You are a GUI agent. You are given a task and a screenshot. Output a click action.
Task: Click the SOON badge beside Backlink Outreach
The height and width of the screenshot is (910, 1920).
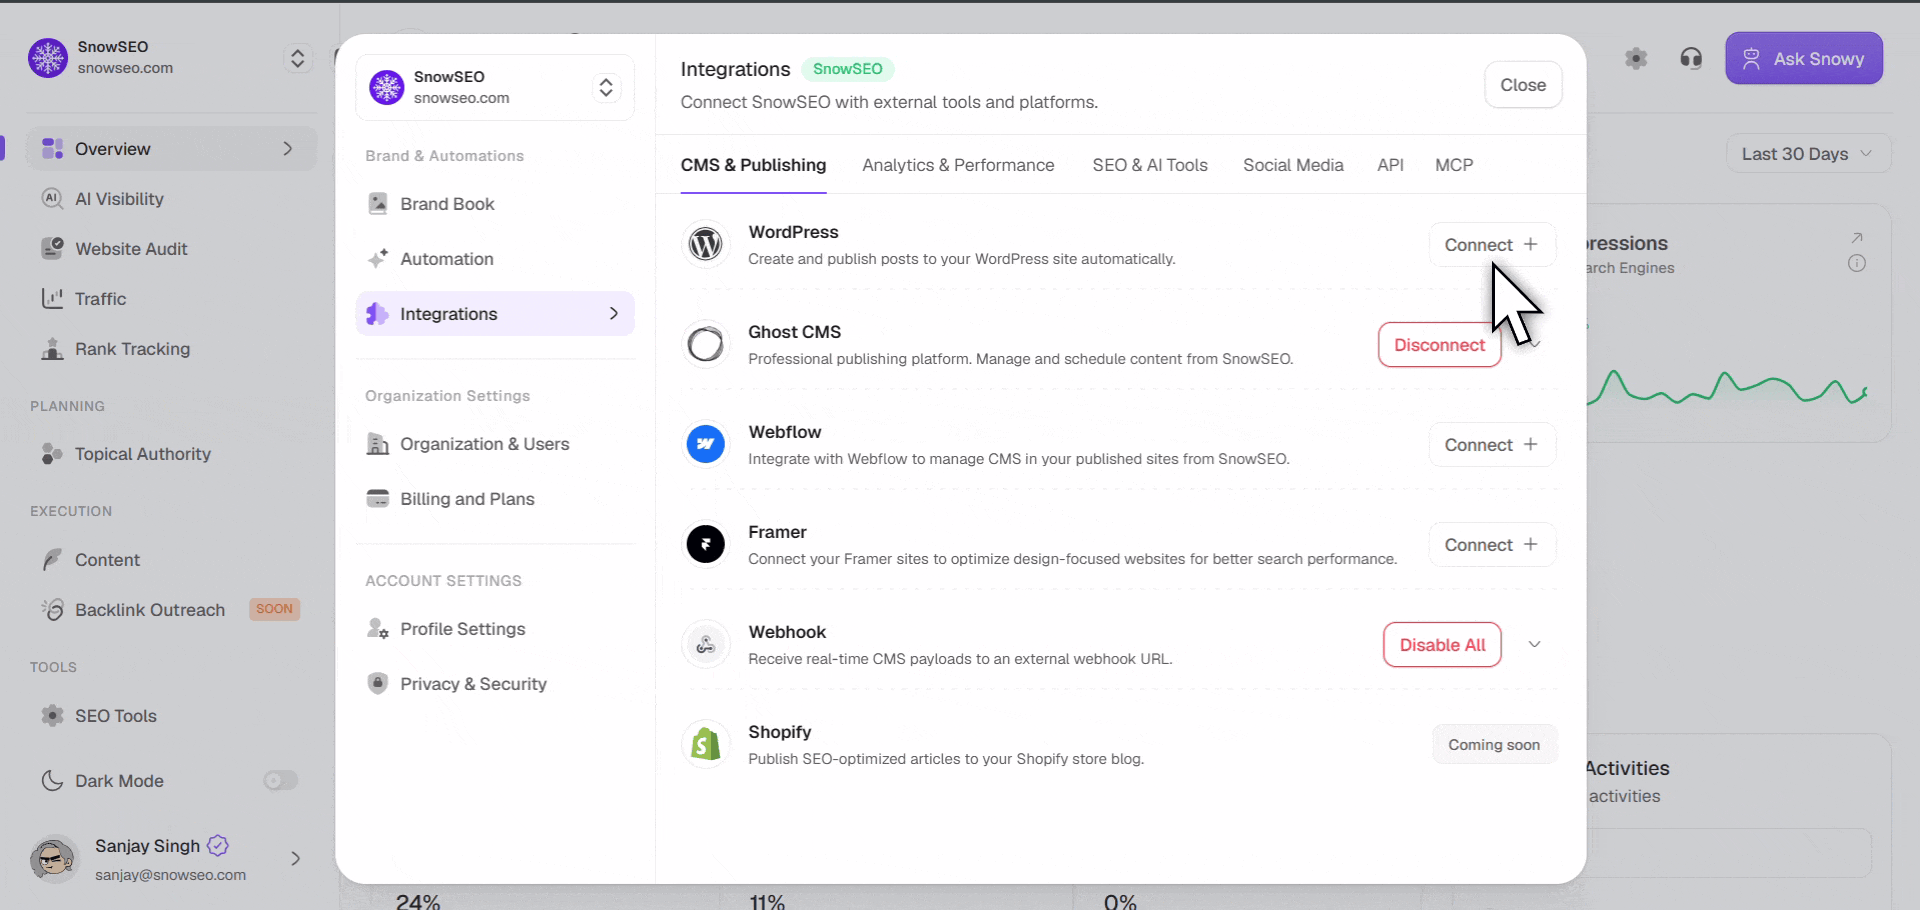274,609
